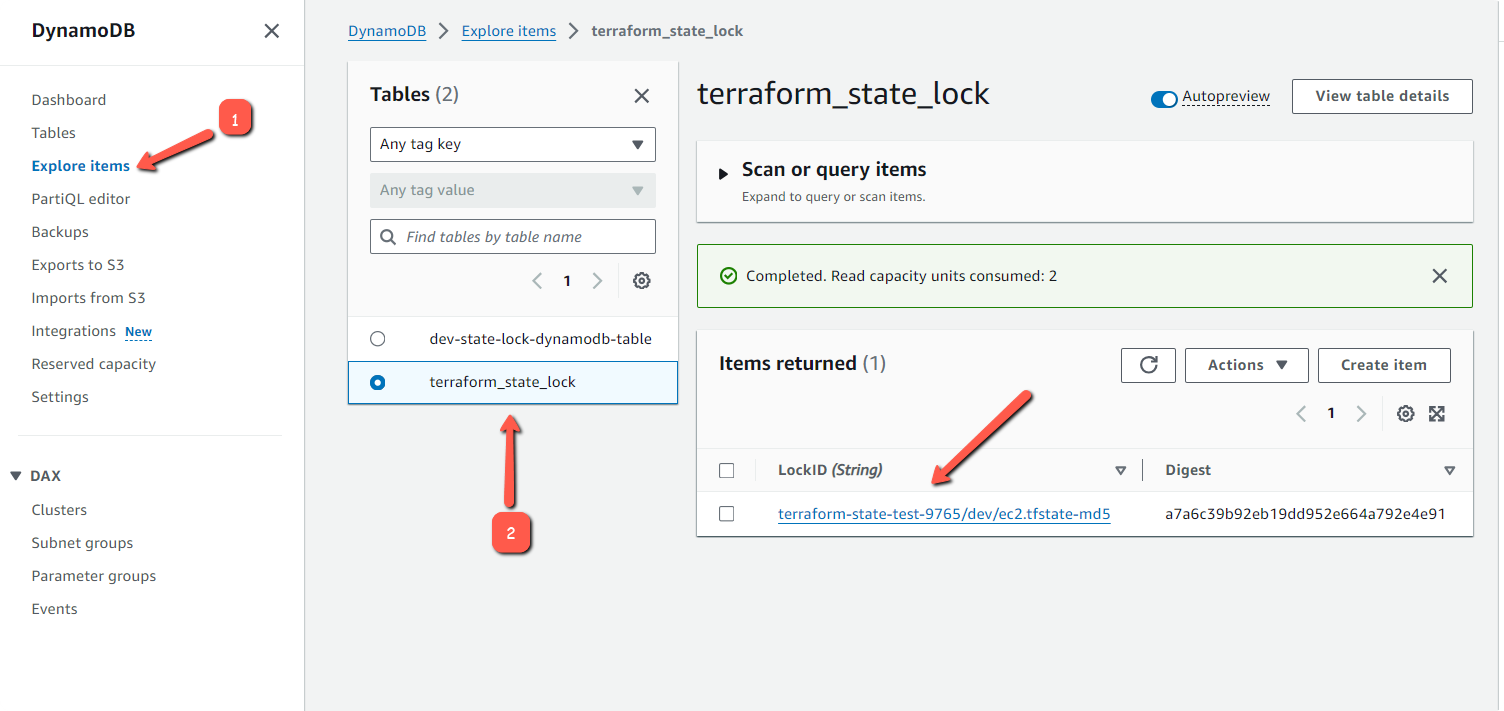Open the tables list settings gear
Screen dimensions: 1504x711
[641, 281]
